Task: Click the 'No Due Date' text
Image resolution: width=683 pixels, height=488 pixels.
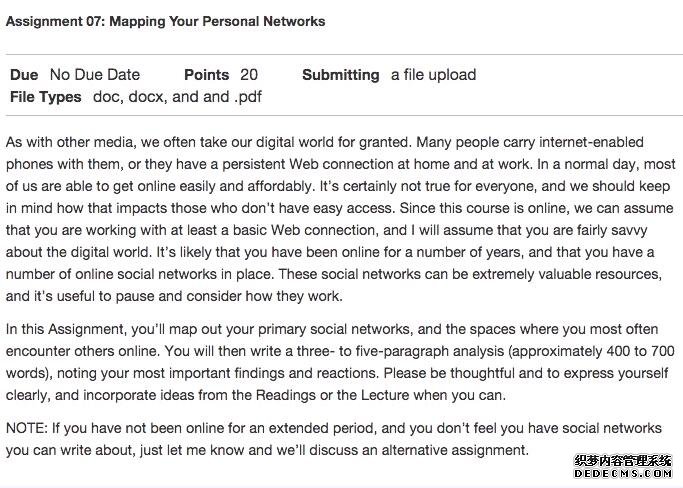Action: (95, 75)
